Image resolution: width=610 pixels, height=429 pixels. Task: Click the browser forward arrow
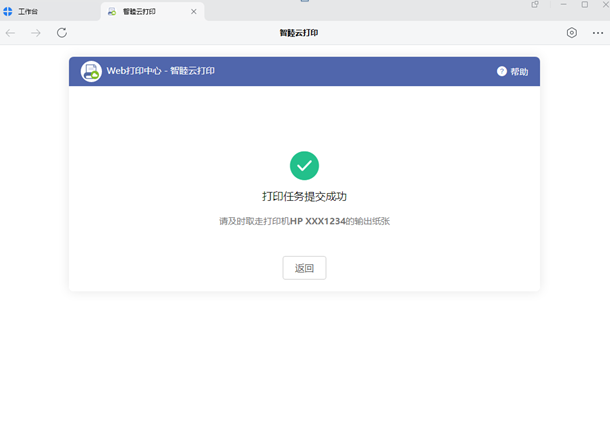point(36,33)
